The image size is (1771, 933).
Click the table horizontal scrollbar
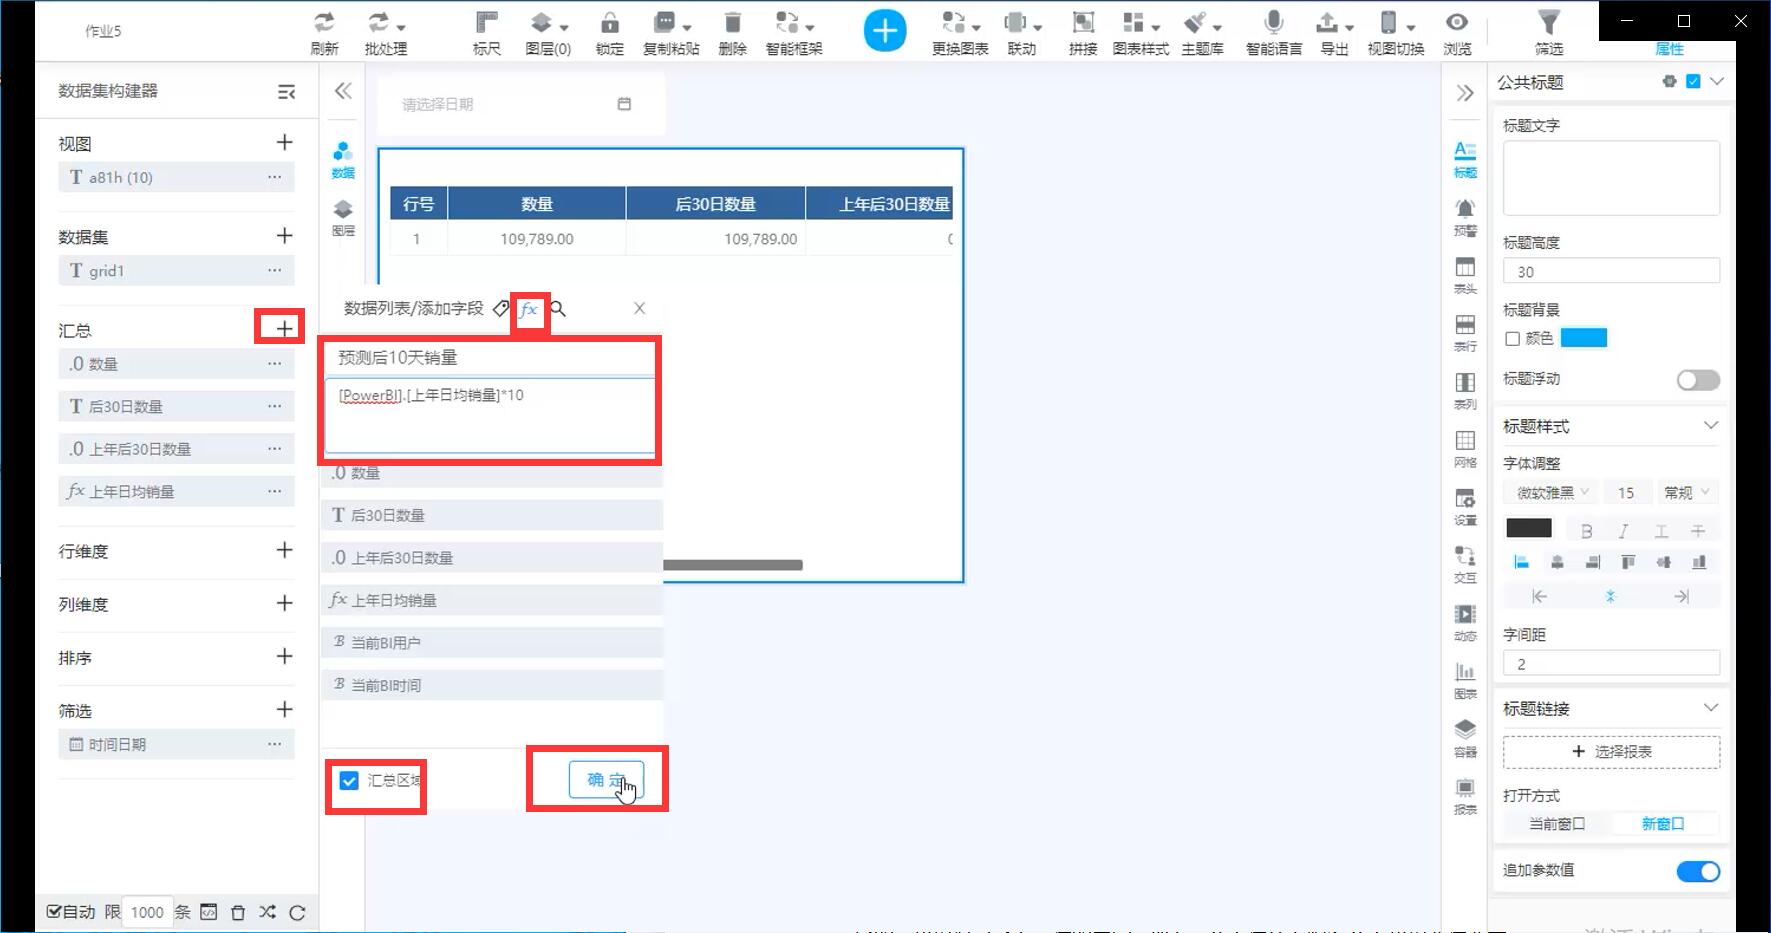click(x=733, y=565)
